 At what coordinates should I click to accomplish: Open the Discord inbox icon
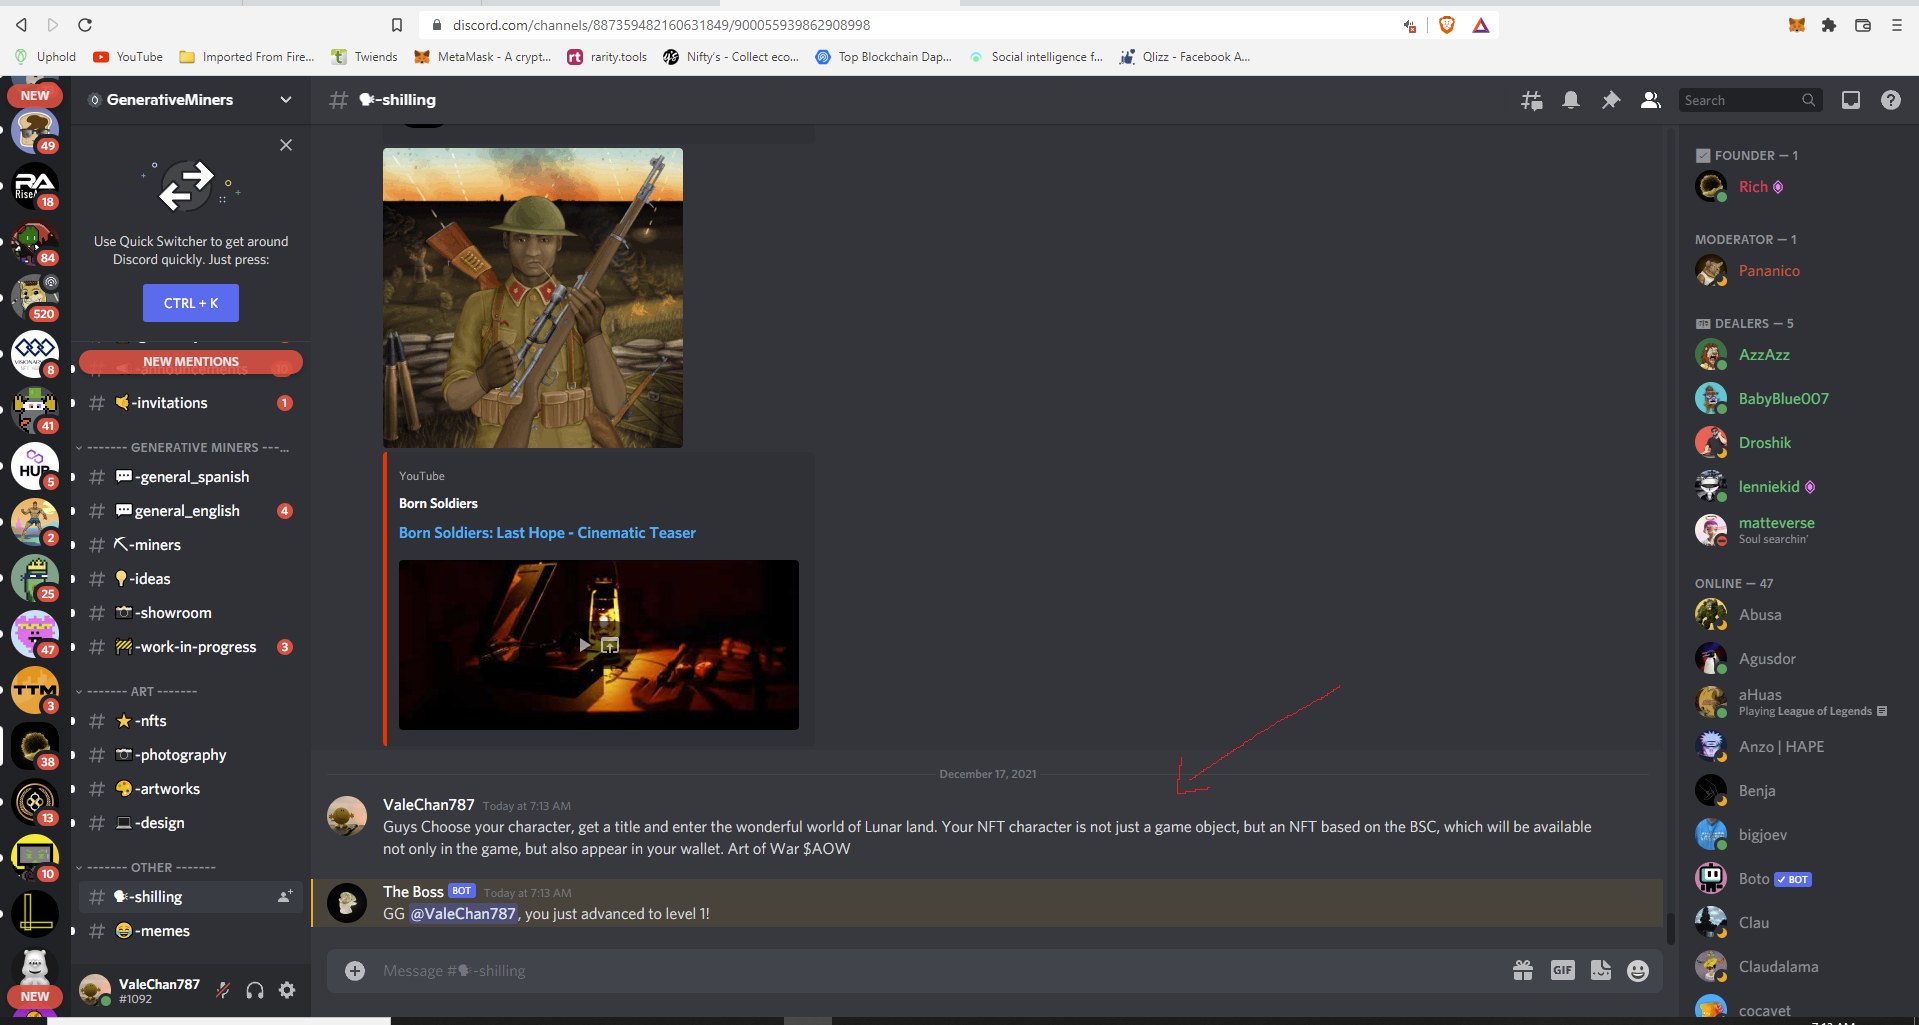coord(1851,100)
